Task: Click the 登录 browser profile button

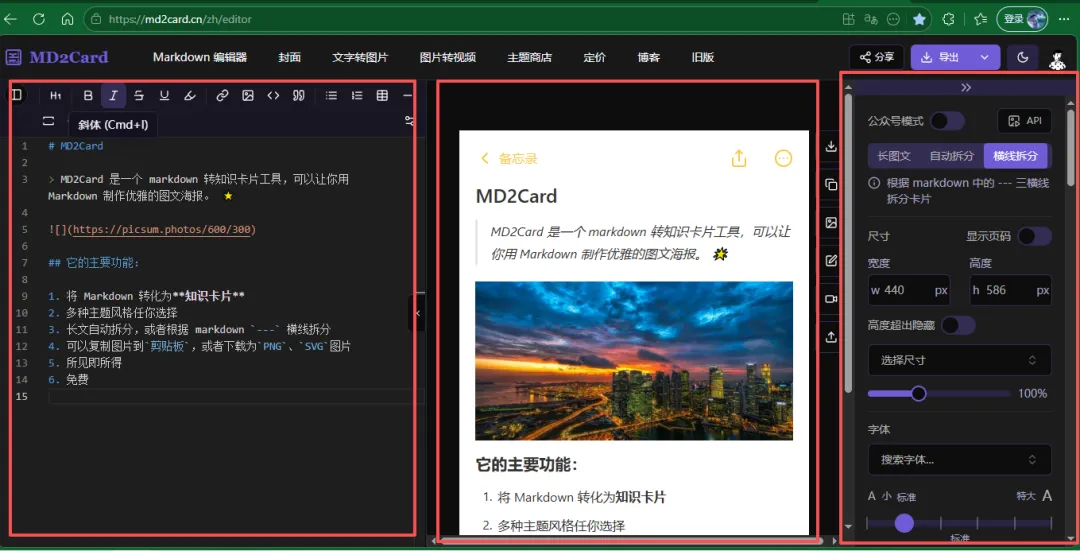Action: 1023,19
